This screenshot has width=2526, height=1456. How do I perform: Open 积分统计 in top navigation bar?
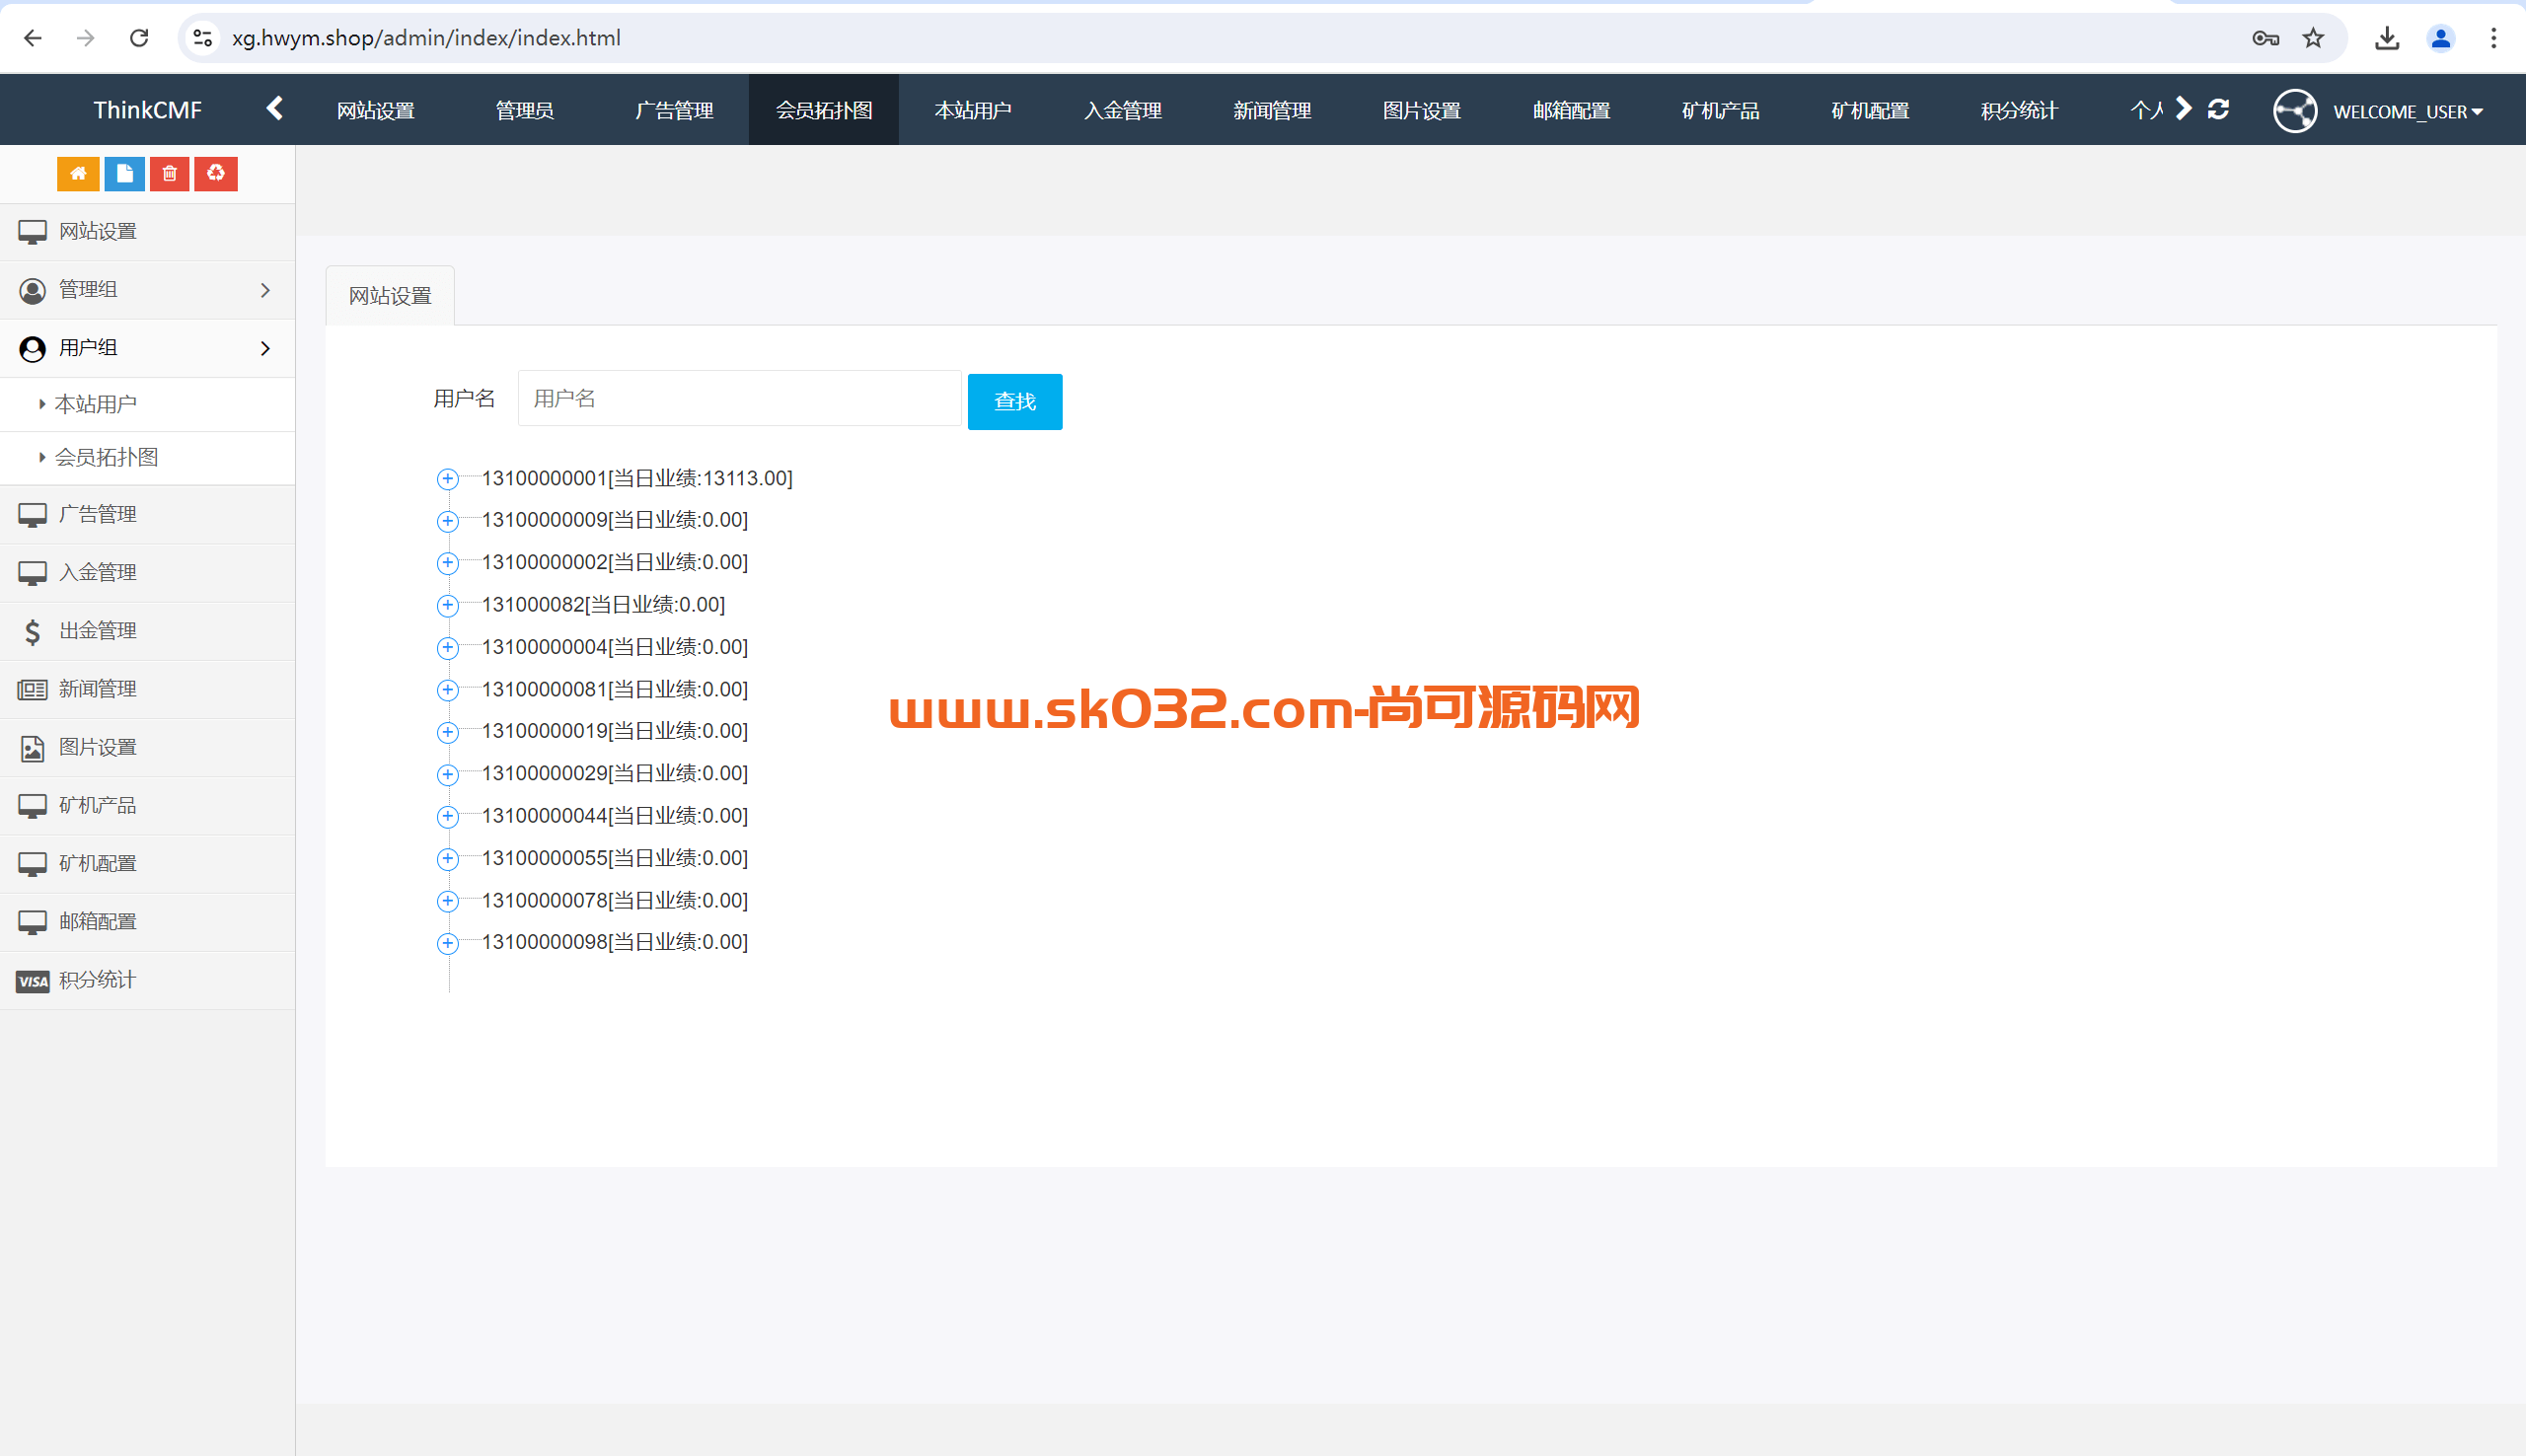2020,110
